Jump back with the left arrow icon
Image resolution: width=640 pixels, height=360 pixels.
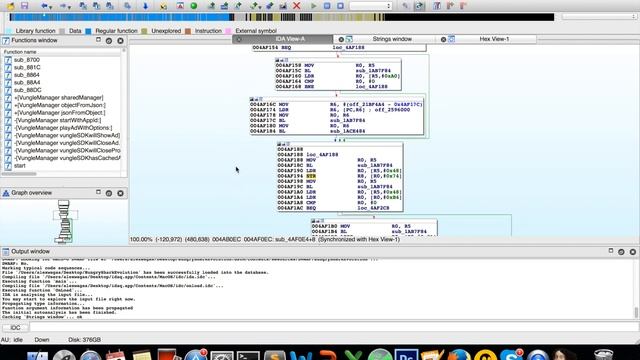(x=44, y=6)
